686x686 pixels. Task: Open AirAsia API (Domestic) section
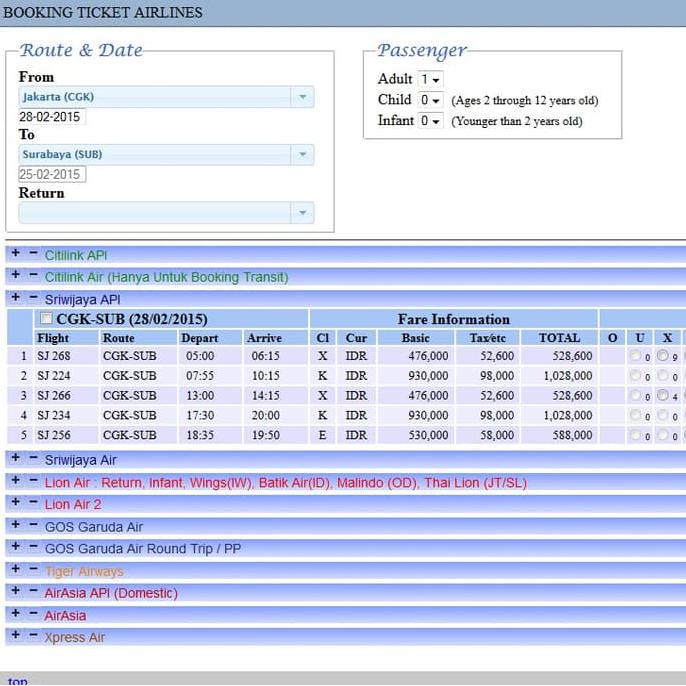coord(111,593)
